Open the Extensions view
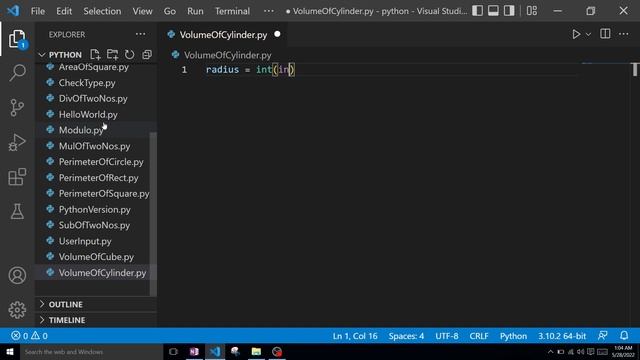Image resolution: width=640 pixels, height=360 pixels. coord(17,177)
